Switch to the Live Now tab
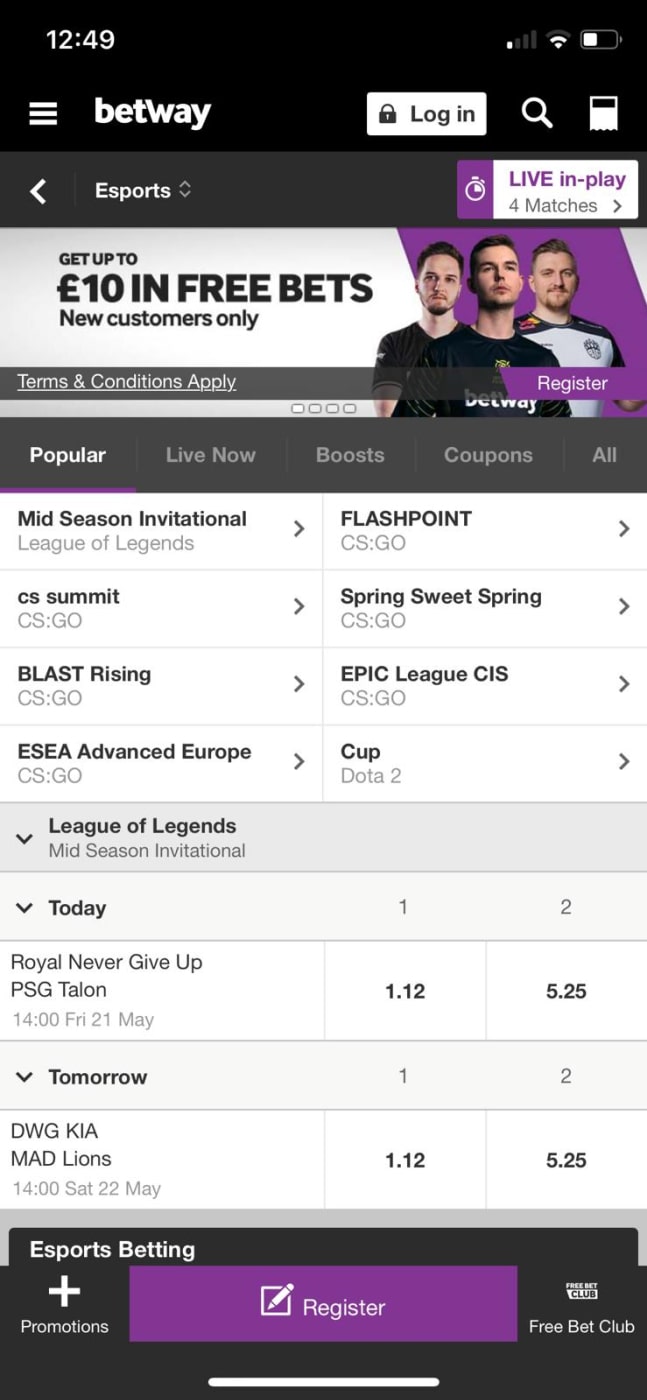Image resolution: width=647 pixels, height=1400 pixels. click(210, 455)
